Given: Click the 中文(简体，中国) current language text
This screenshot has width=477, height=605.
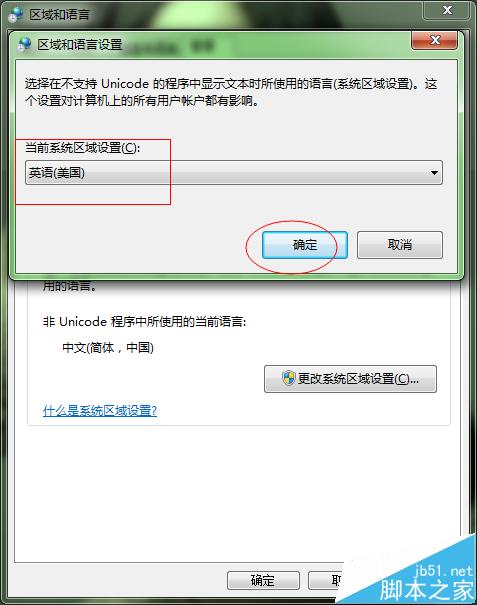Looking at the screenshot, I should tap(108, 347).
